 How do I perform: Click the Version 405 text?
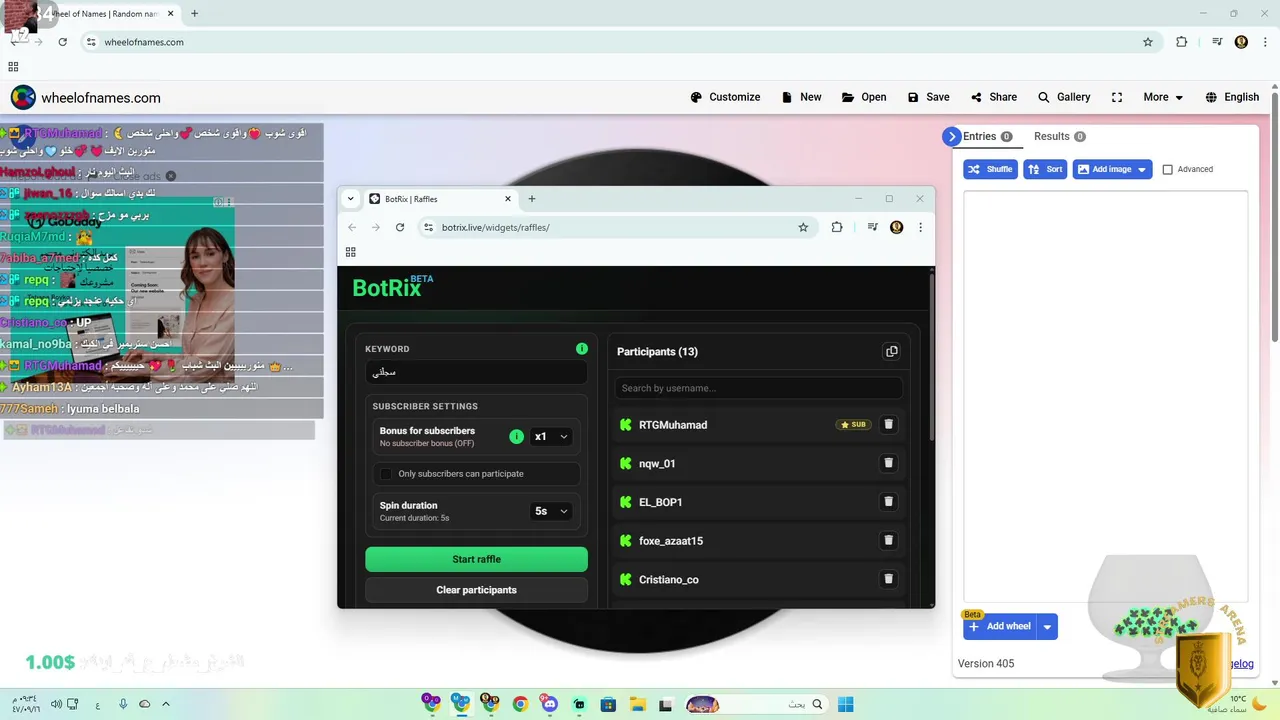(x=986, y=664)
